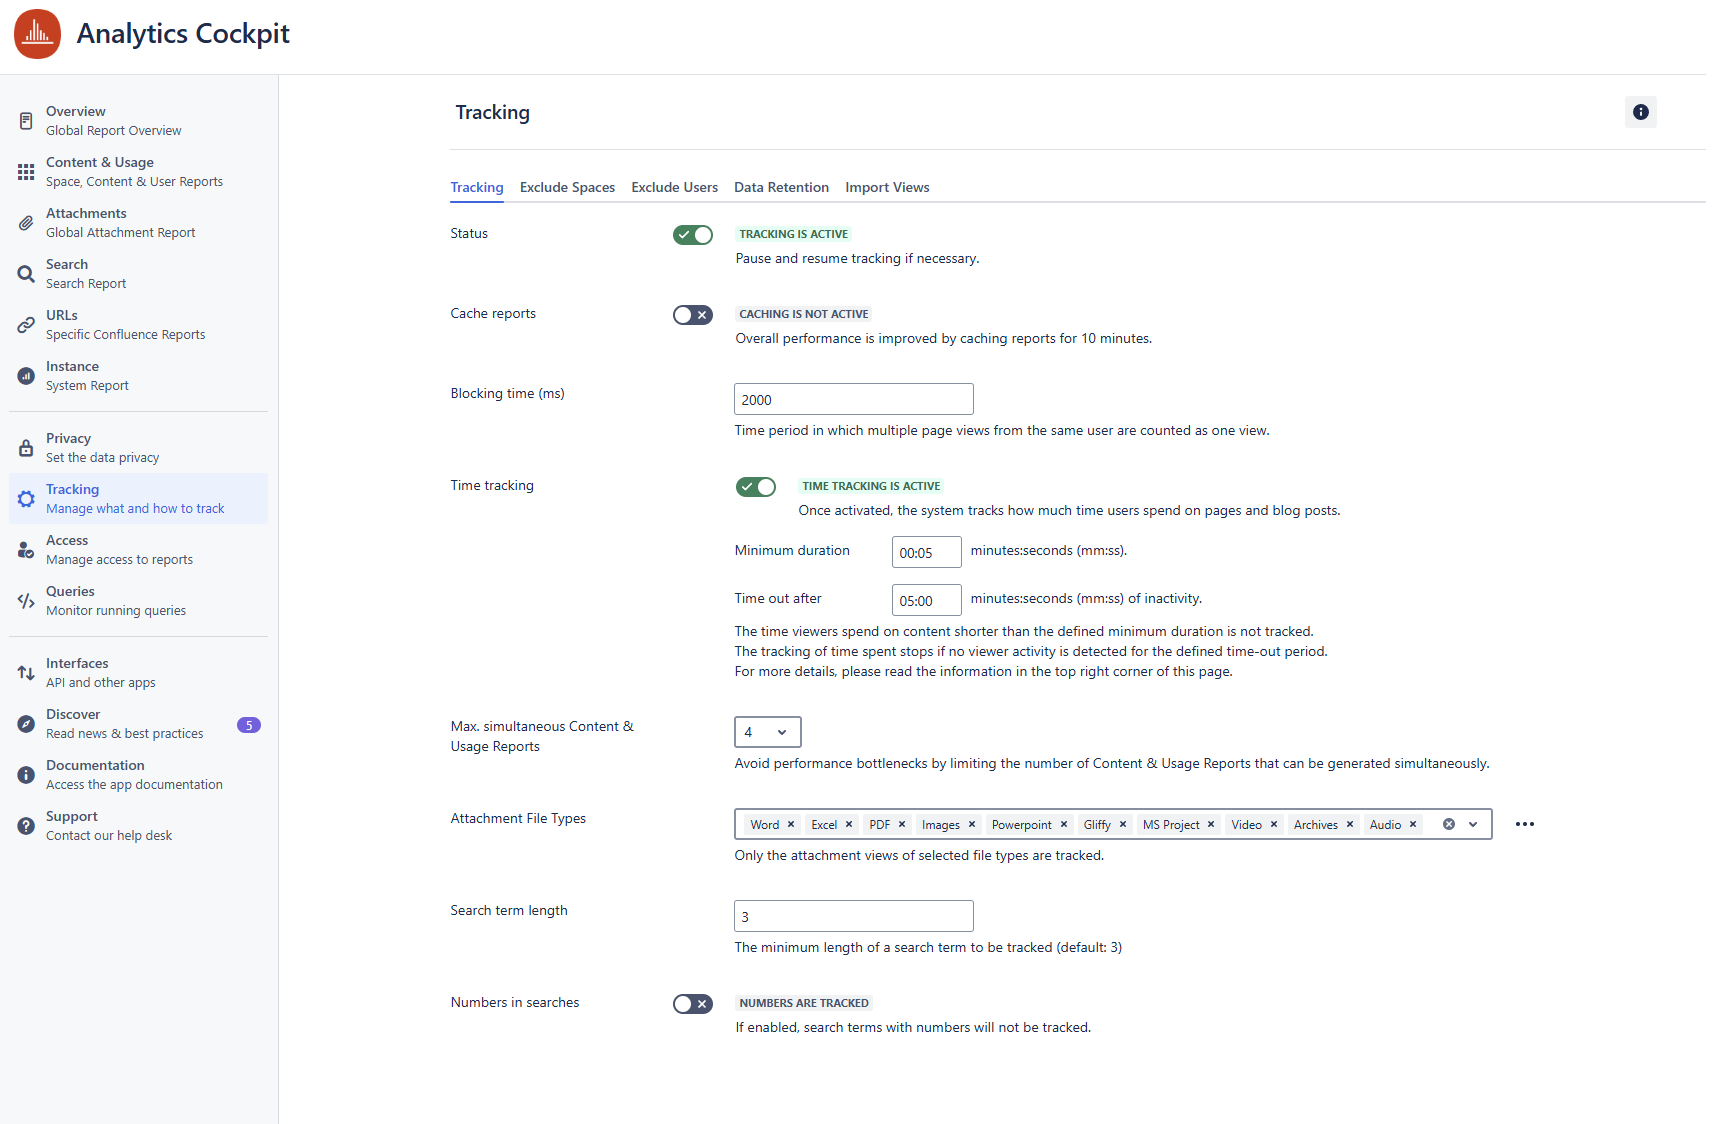
Task: Open the URLs link icon in sidebar
Action: coord(26,325)
